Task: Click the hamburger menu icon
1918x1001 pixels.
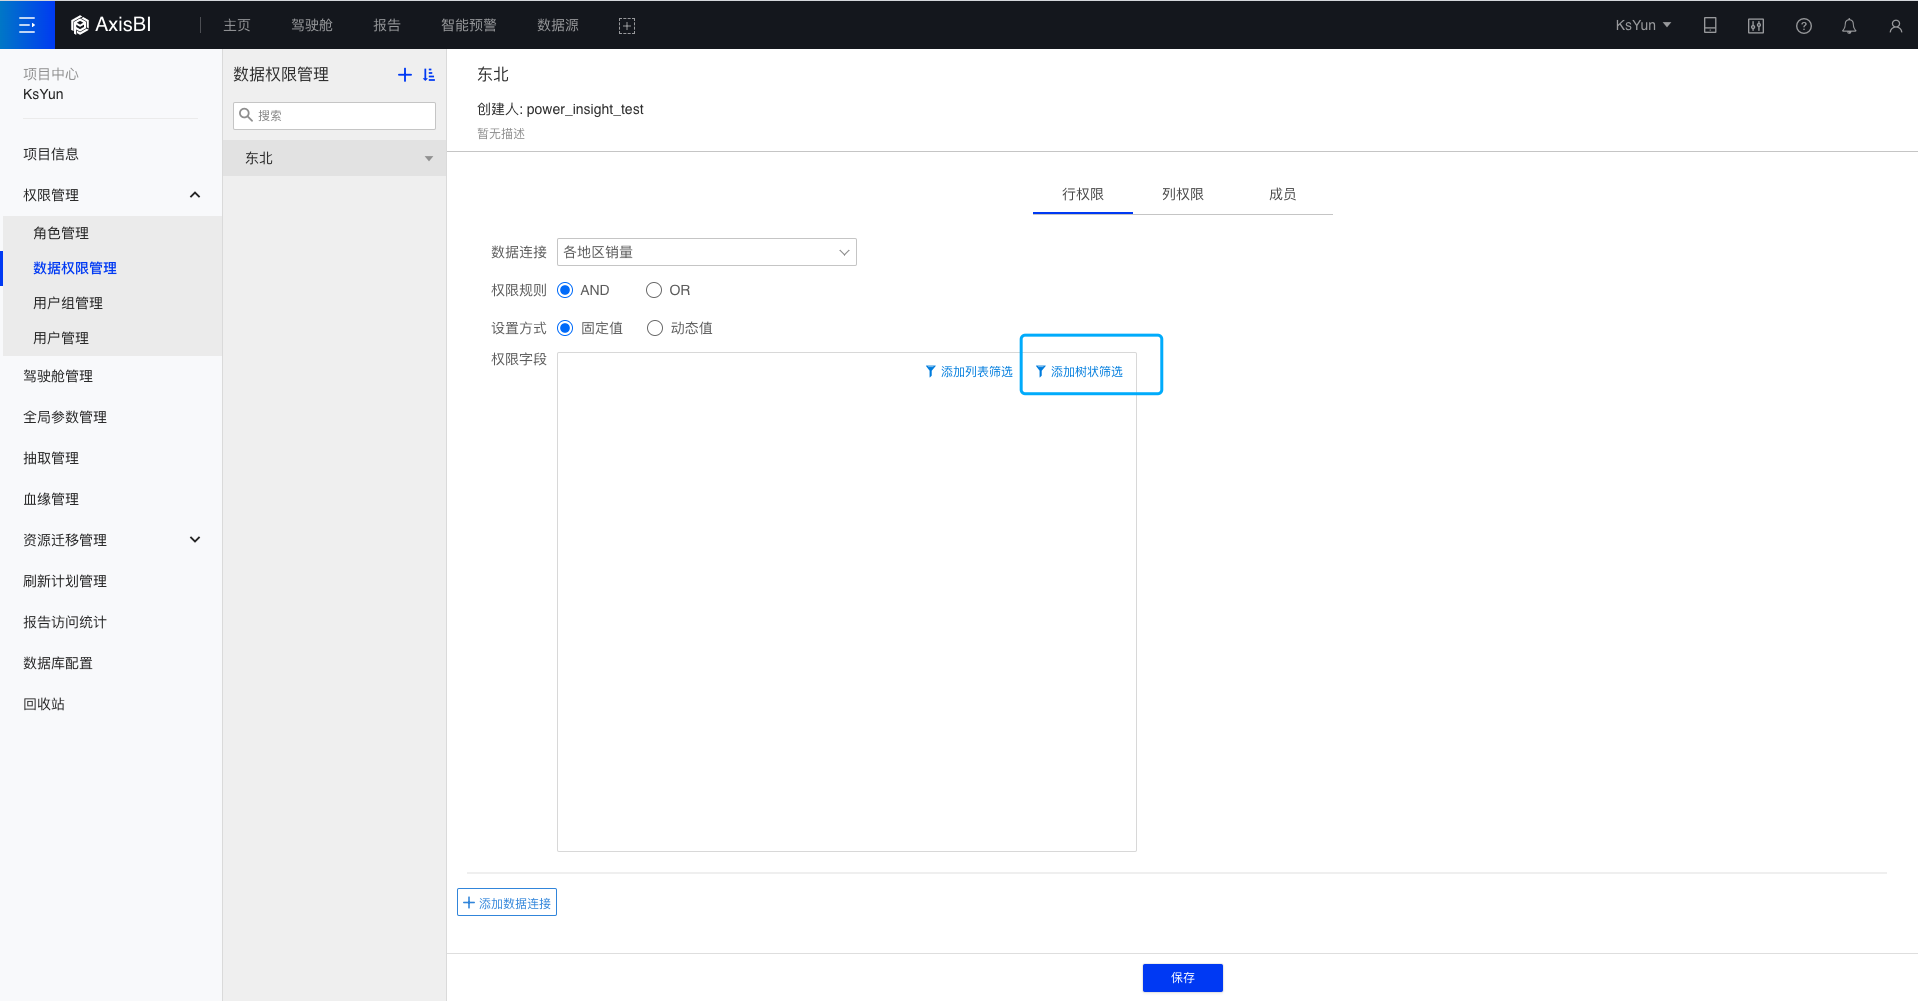Action: [x=27, y=25]
